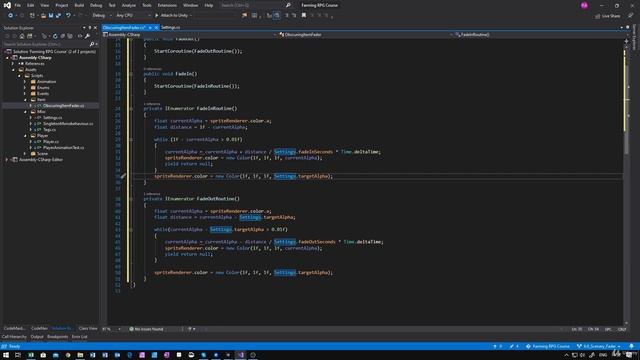Click the Visual Studio taskbar icon
The height and width of the screenshot is (360, 640).
240,355
